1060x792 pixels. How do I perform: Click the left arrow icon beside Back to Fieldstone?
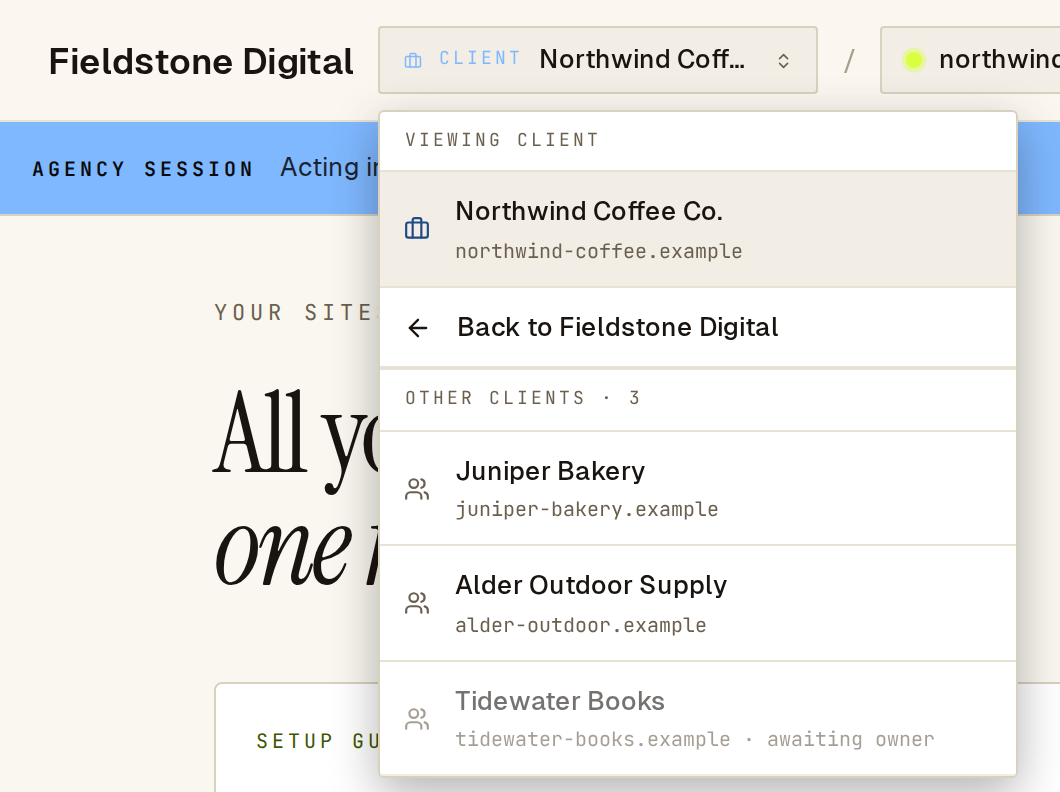(x=418, y=328)
